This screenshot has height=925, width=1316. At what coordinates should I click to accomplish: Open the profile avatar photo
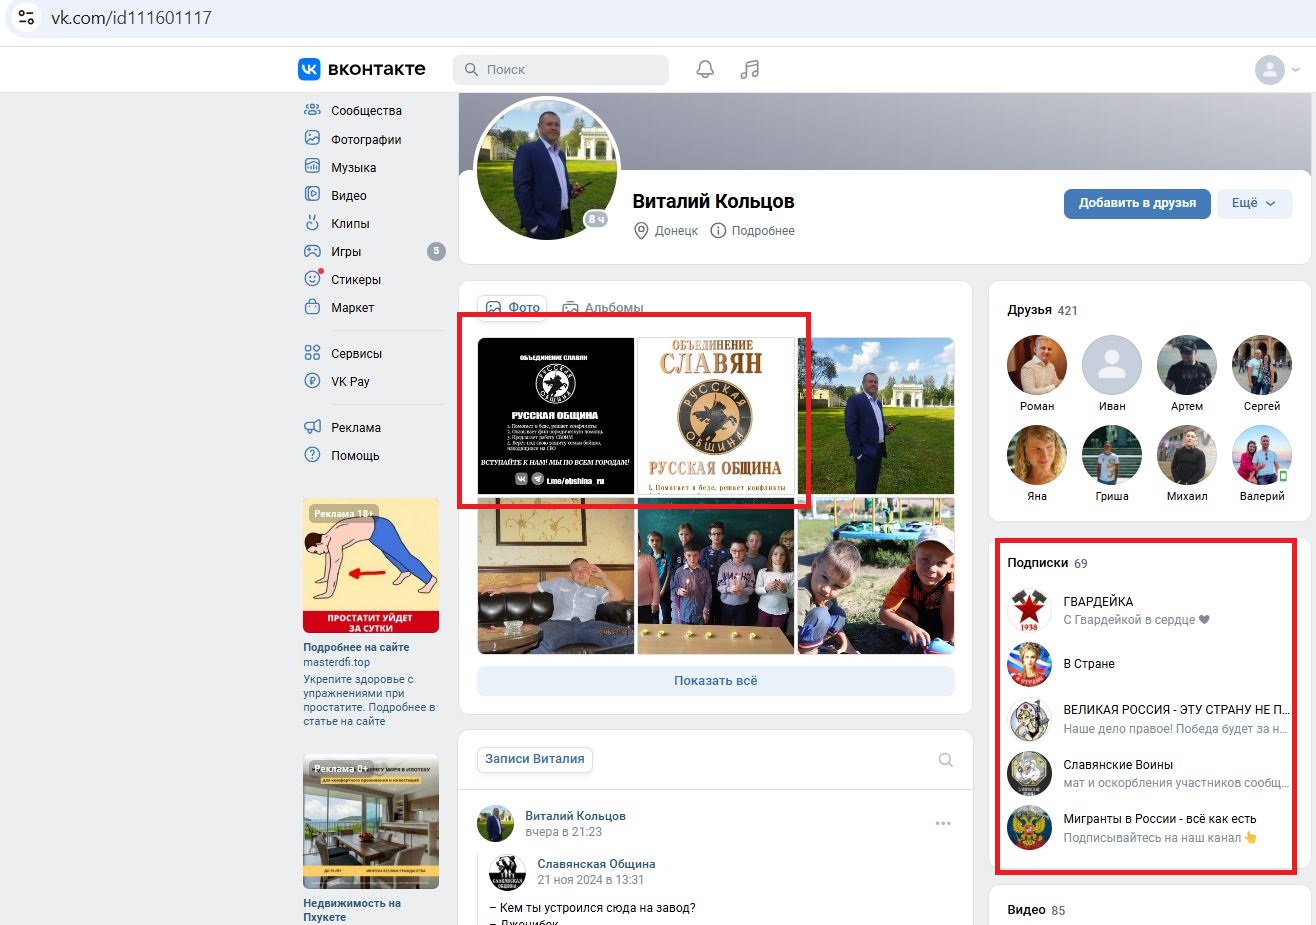[x=546, y=170]
